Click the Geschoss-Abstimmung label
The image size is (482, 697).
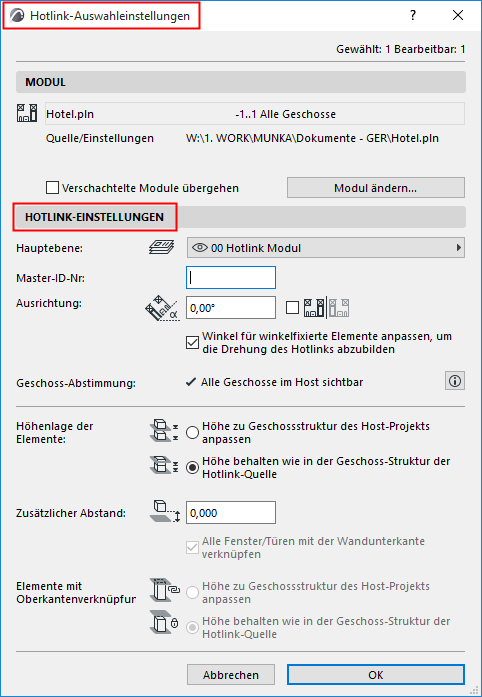point(76,383)
